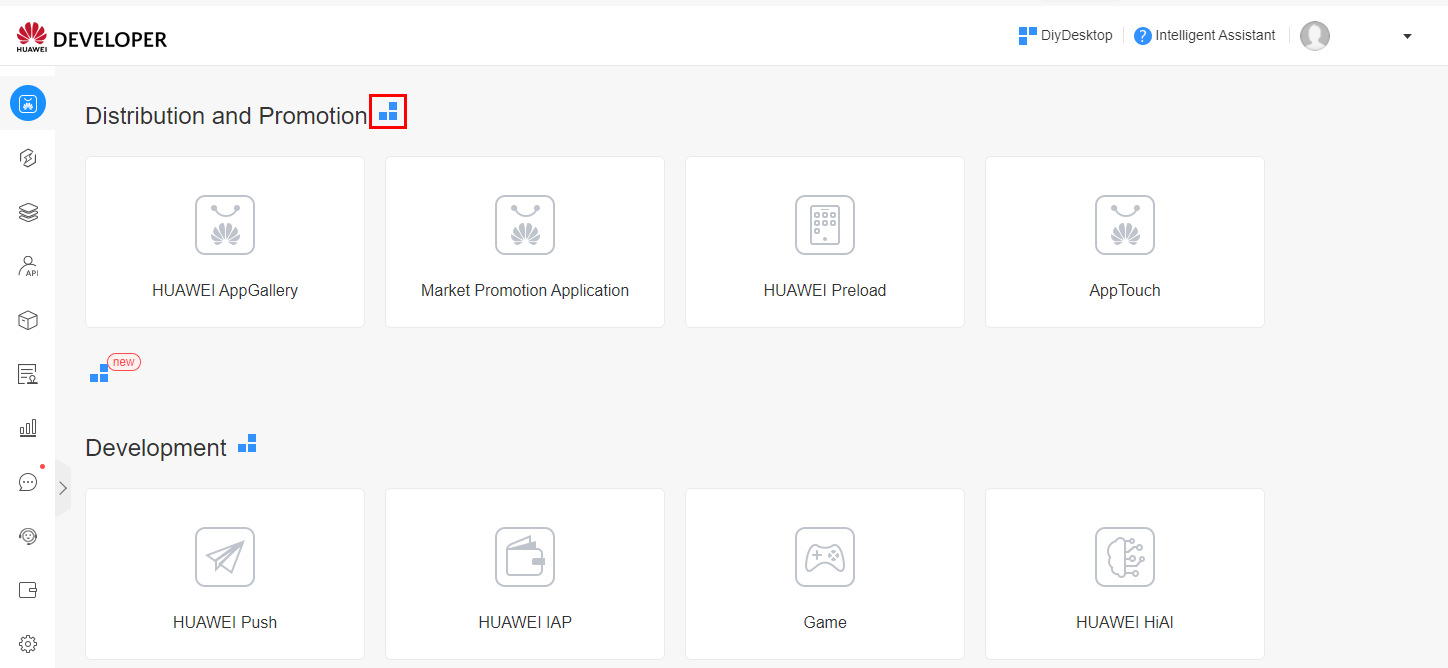Expand the account dropdown arrow
The height and width of the screenshot is (668, 1448).
point(1408,36)
